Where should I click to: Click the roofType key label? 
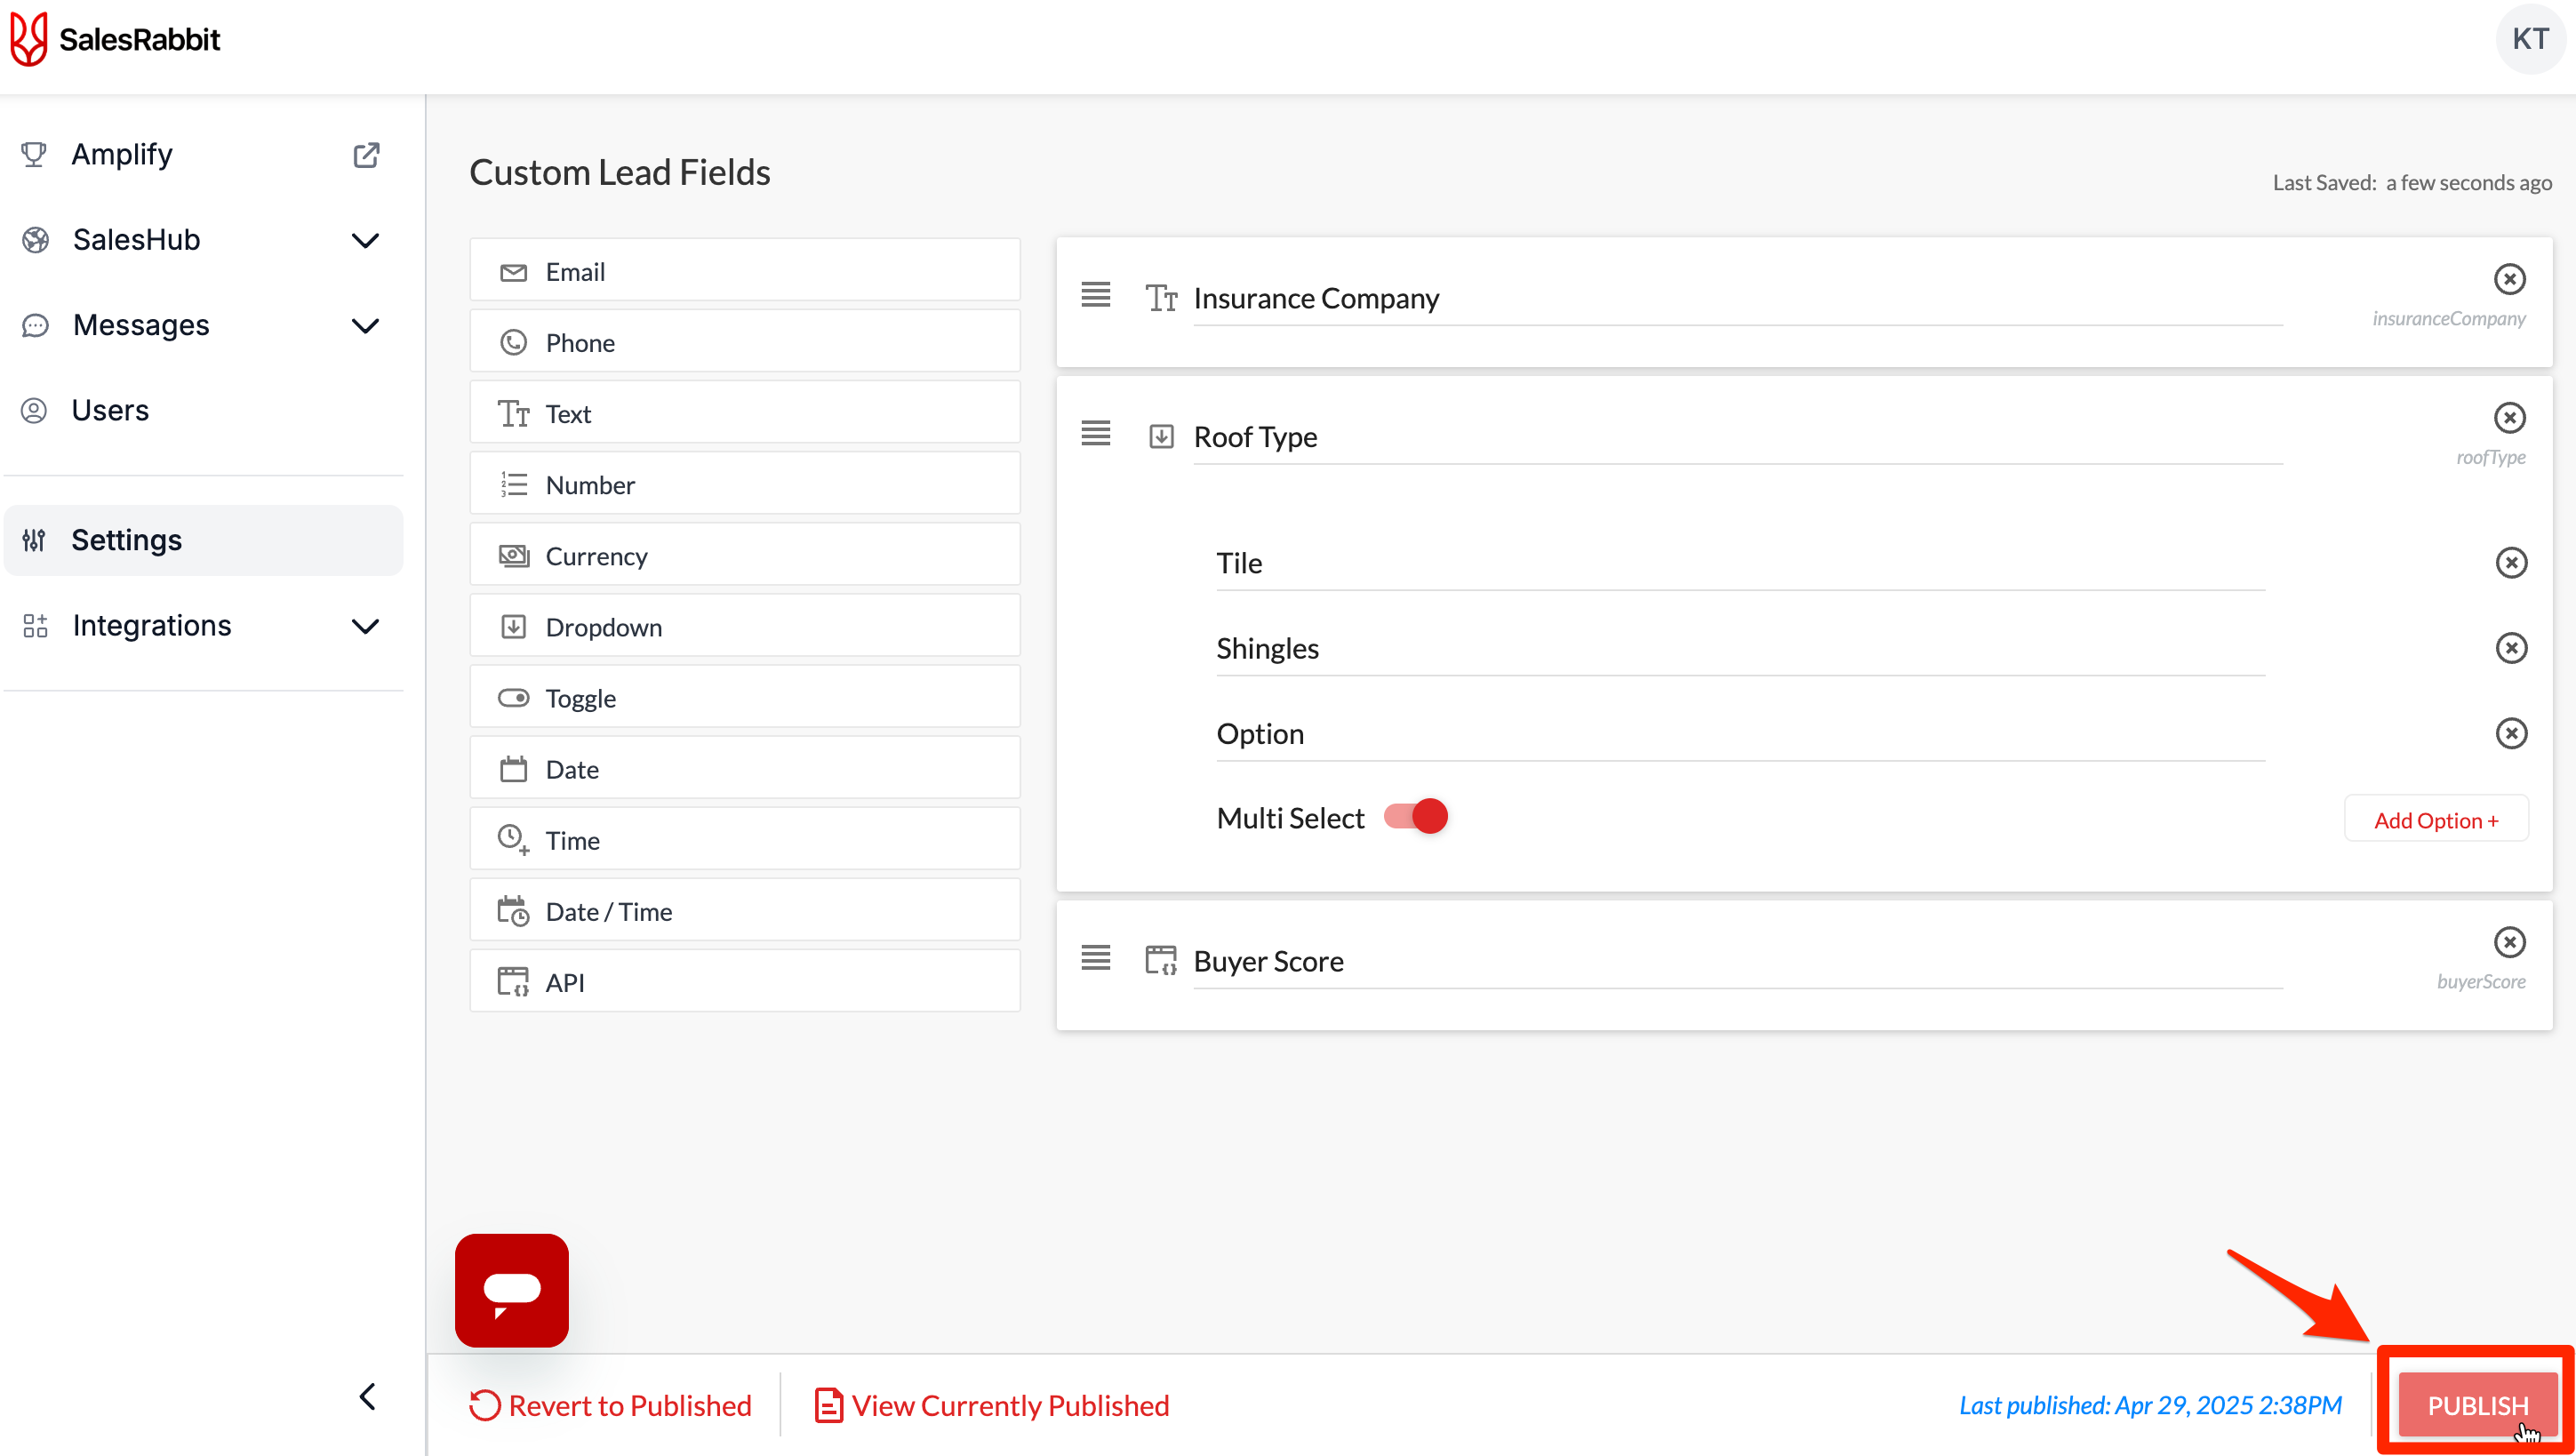click(2491, 457)
